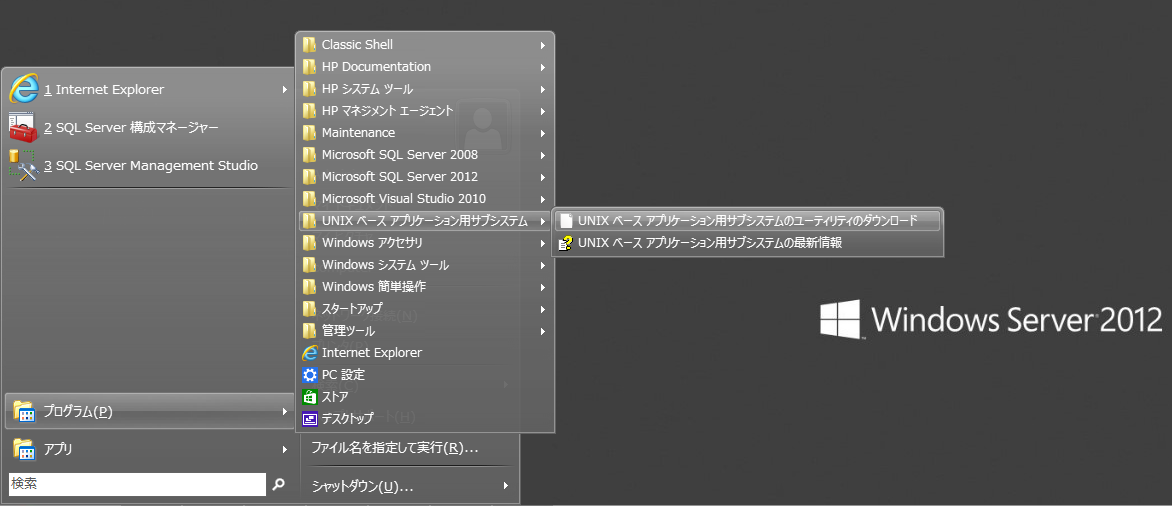The width and height of the screenshot is (1172, 506).
Task: Click the Internet Explorer icon in pinned list
Action: (24, 89)
